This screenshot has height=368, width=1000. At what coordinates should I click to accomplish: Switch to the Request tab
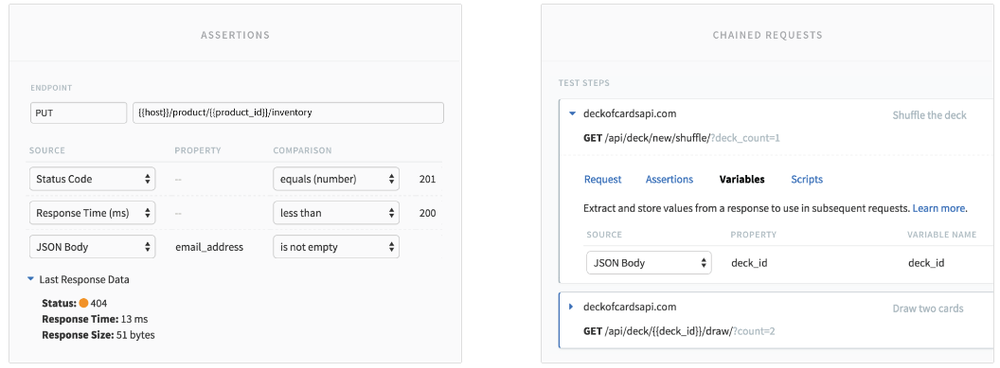603,179
